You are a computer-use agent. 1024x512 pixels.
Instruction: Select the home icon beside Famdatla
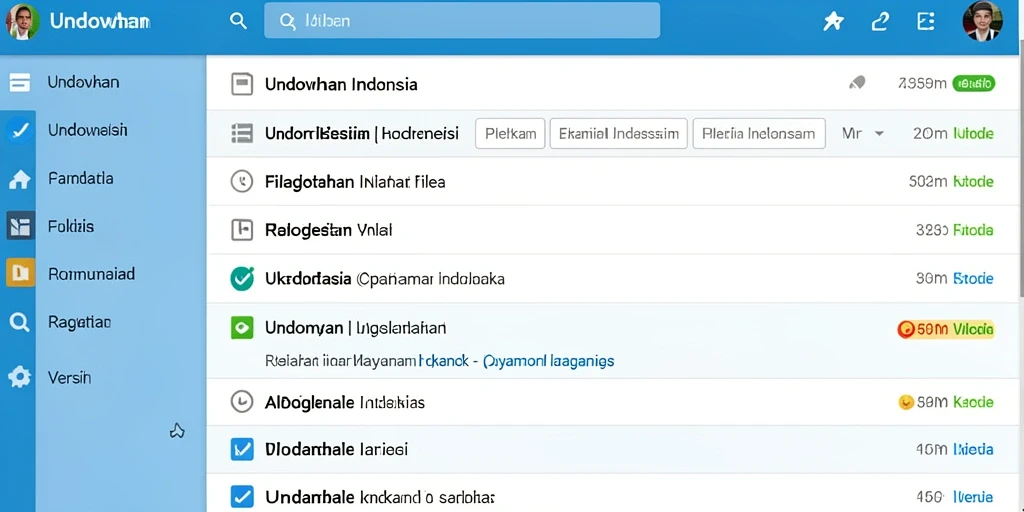(20, 179)
